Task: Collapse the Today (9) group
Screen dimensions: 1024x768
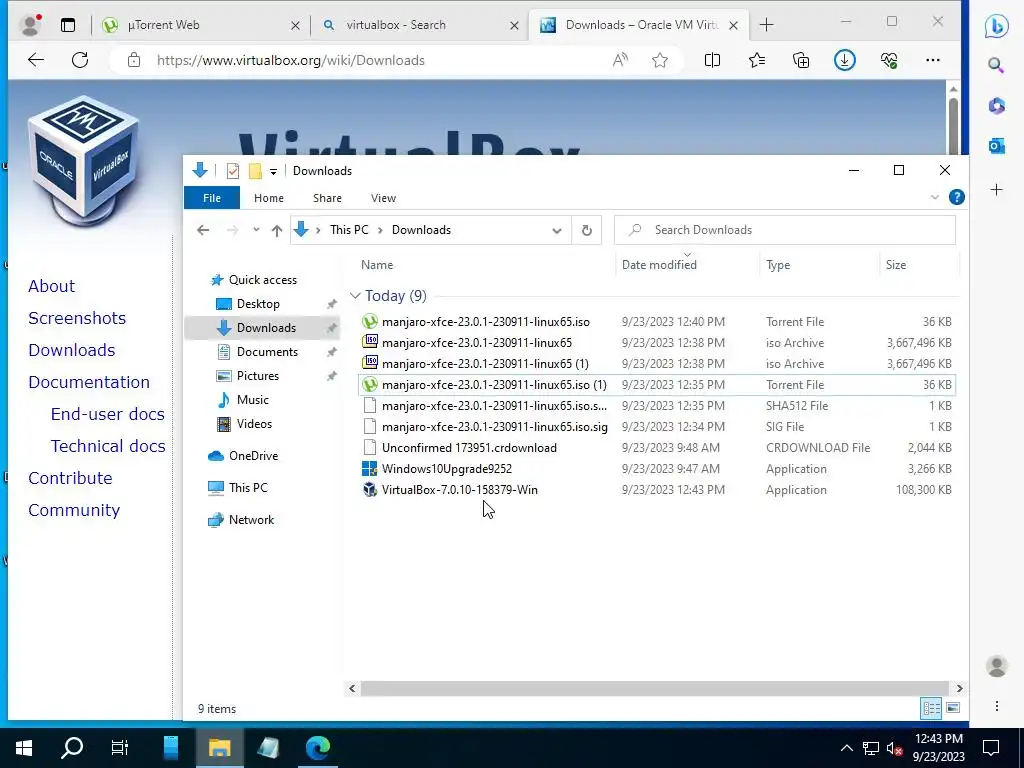Action: click(355, 296)
